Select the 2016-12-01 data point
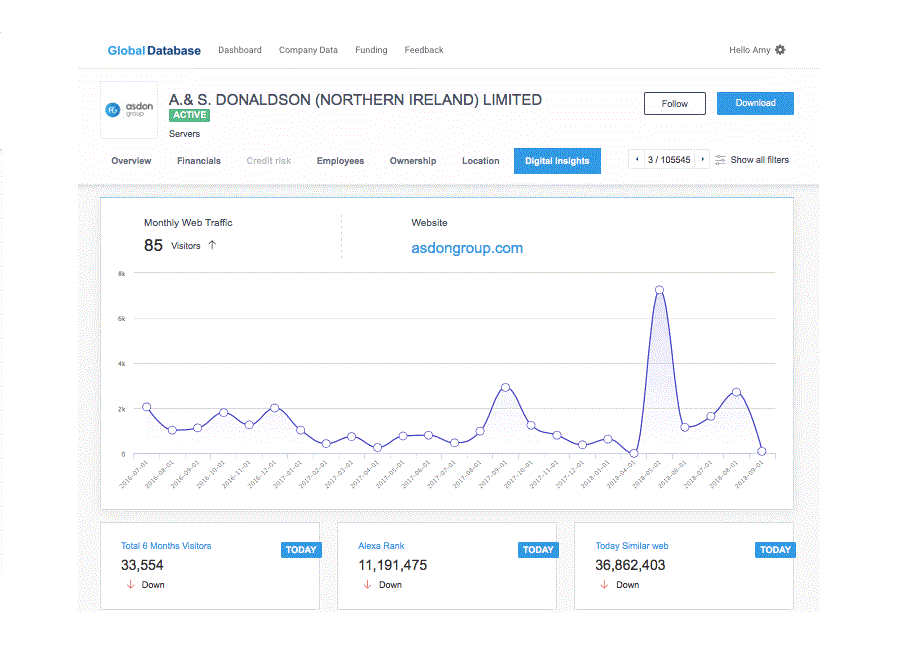This screenshot has width=897, height=658. [275, 408]
